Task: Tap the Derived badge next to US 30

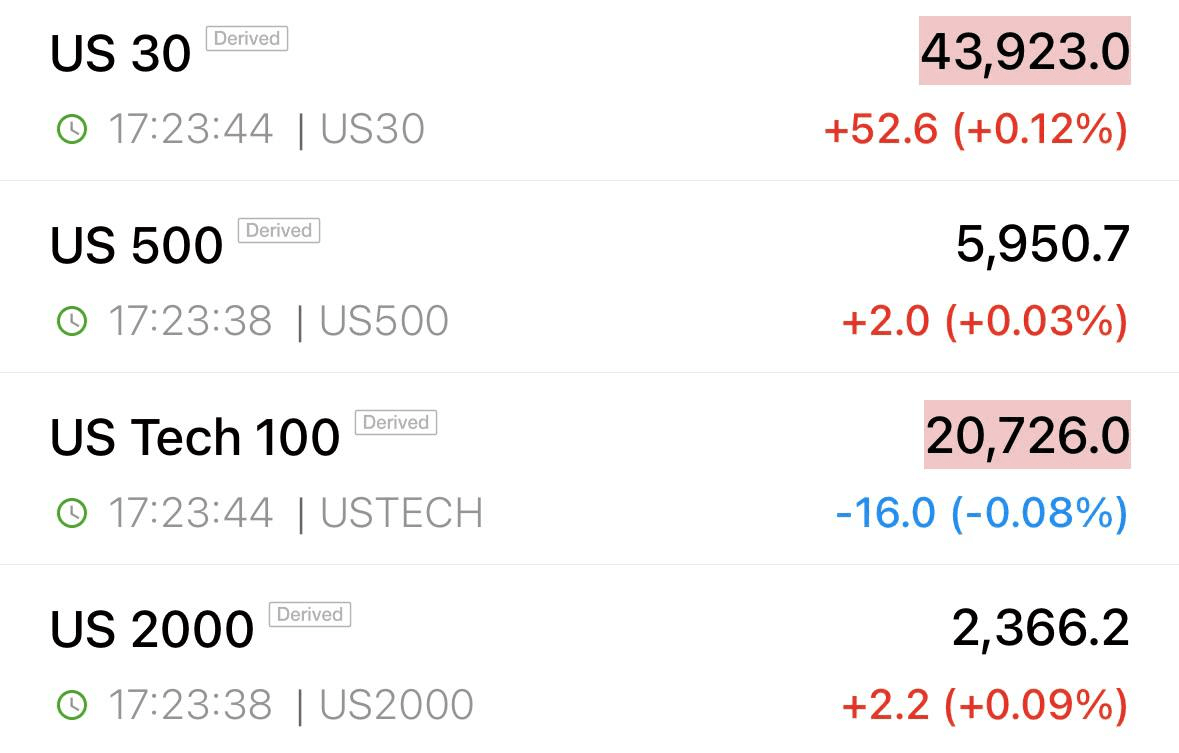Action: tap(247, 38)
